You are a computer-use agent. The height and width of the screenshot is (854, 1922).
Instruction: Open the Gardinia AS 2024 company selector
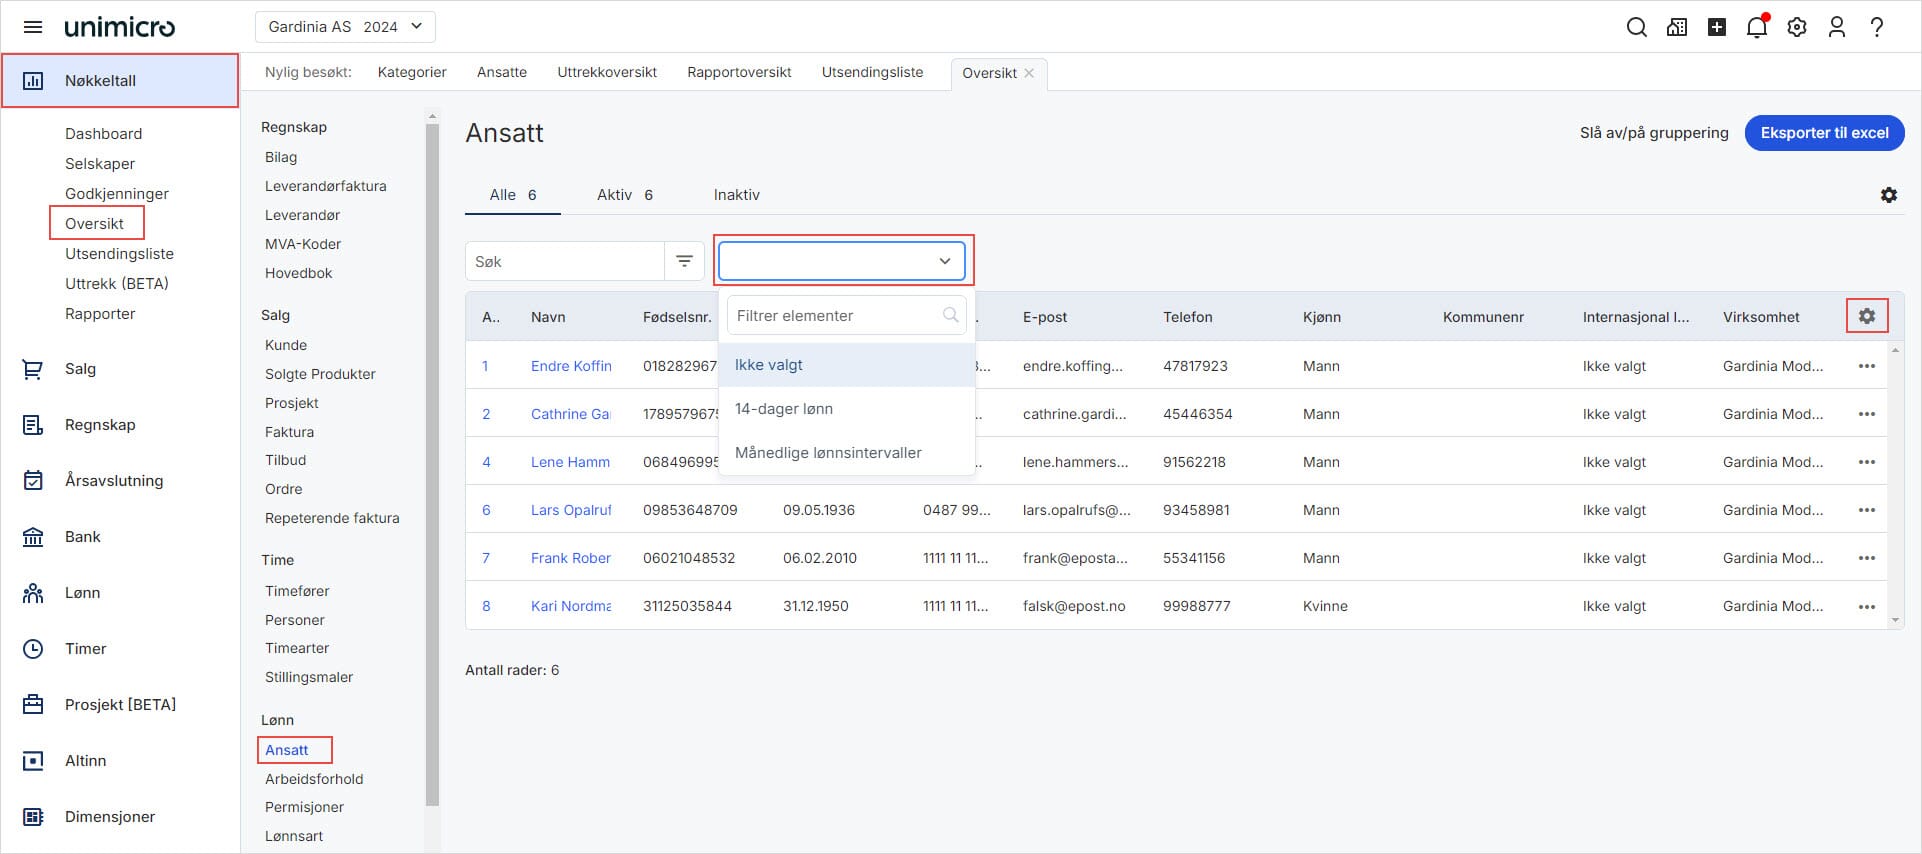345,27
